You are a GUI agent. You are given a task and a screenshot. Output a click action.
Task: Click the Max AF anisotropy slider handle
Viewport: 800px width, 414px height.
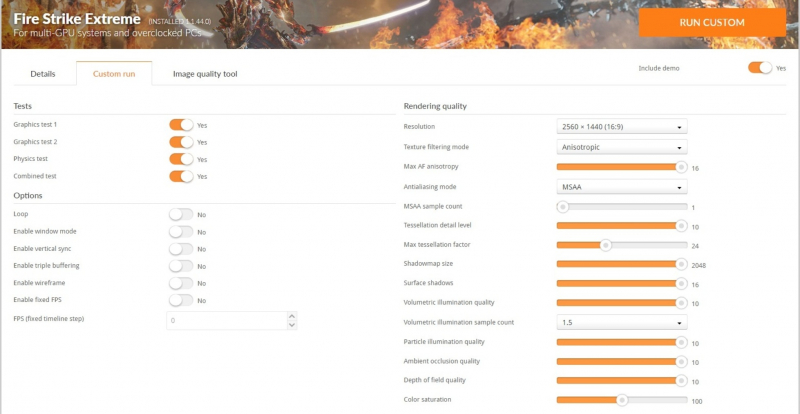pos(681,167)
